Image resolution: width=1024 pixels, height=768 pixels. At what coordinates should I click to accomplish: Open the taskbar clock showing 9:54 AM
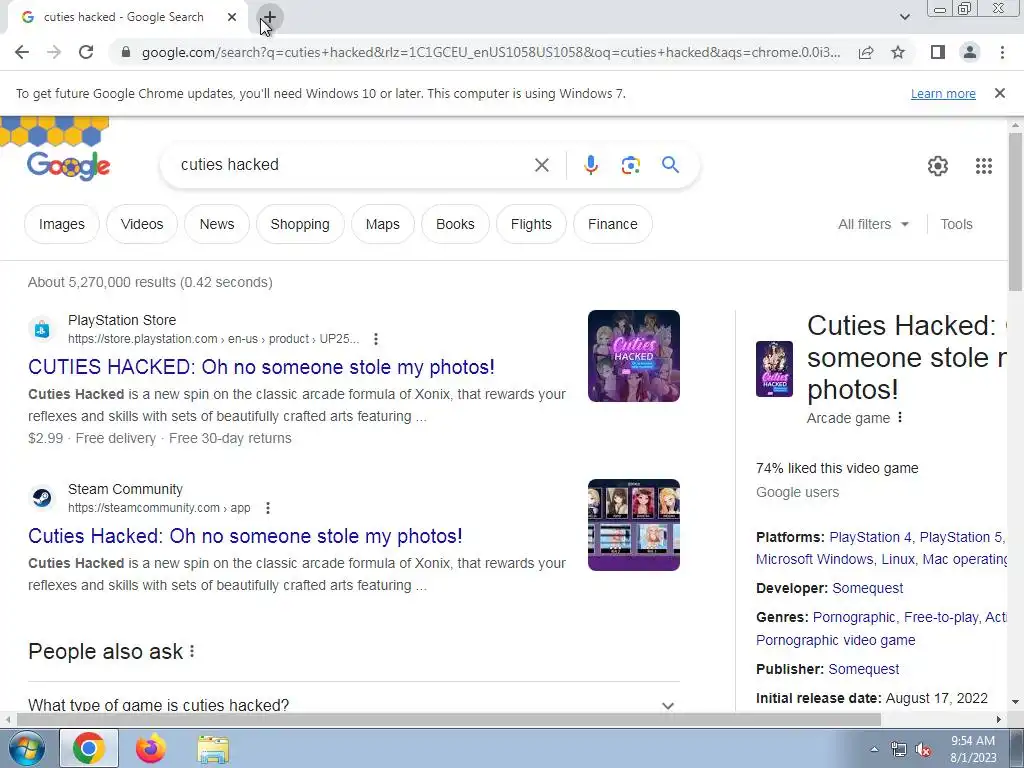(x=972, y=749)
